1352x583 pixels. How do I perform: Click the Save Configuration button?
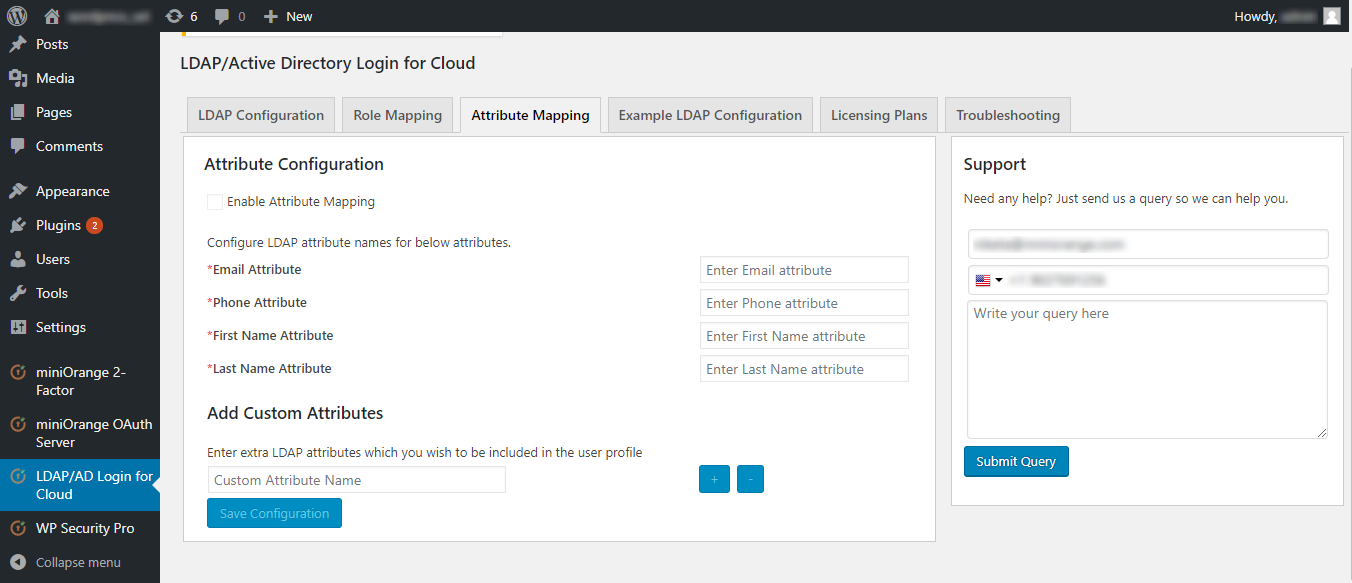(274, 512)
